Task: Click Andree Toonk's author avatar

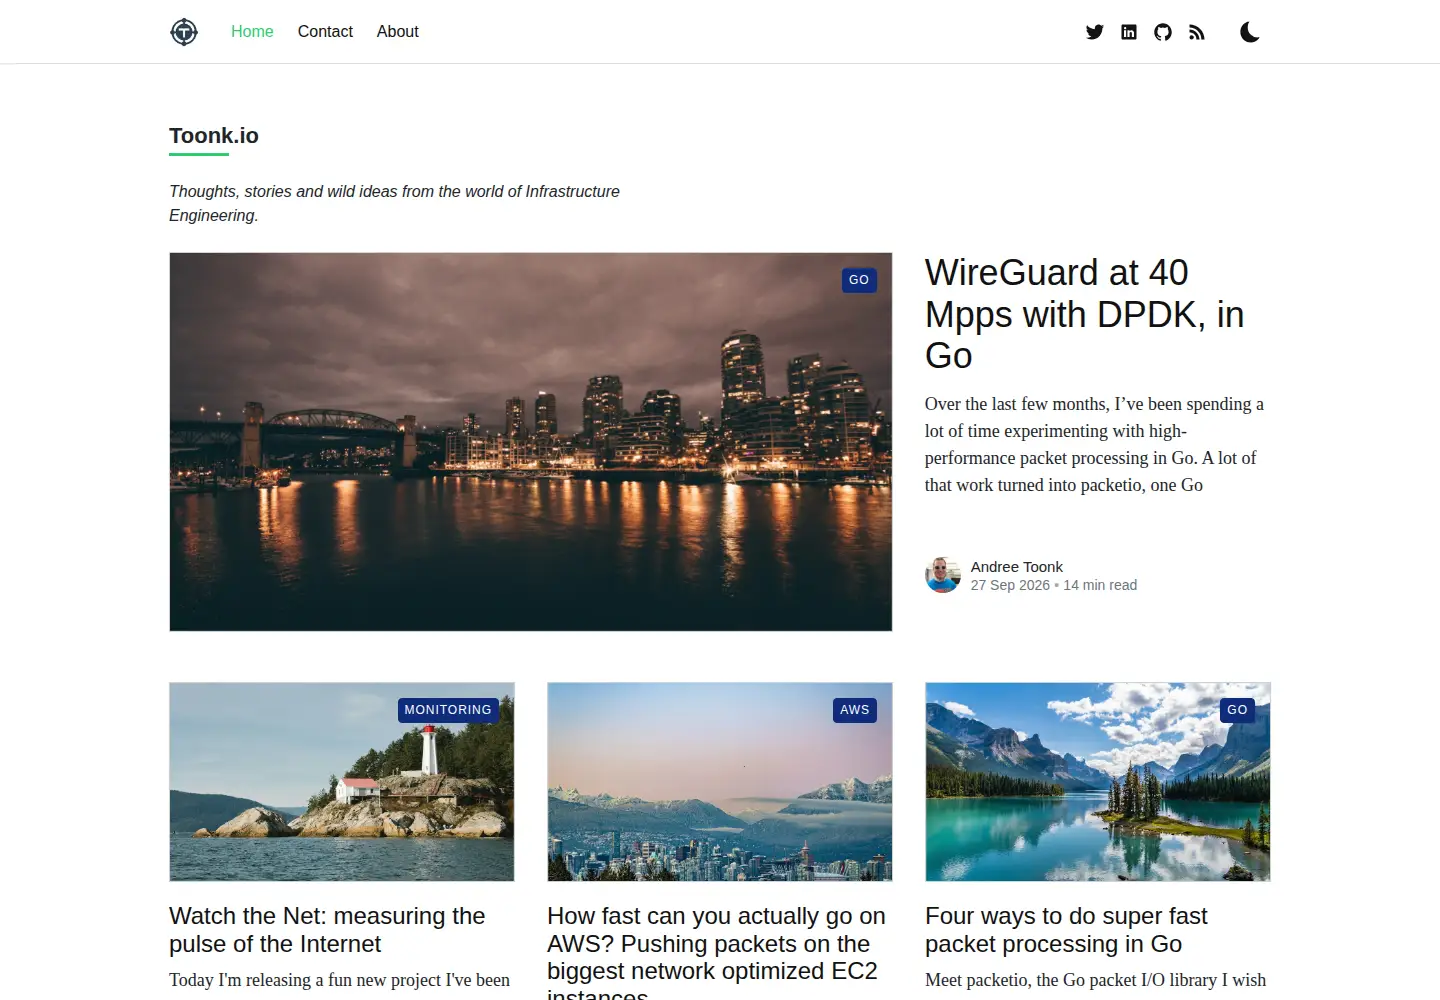Action: point(943,575)
